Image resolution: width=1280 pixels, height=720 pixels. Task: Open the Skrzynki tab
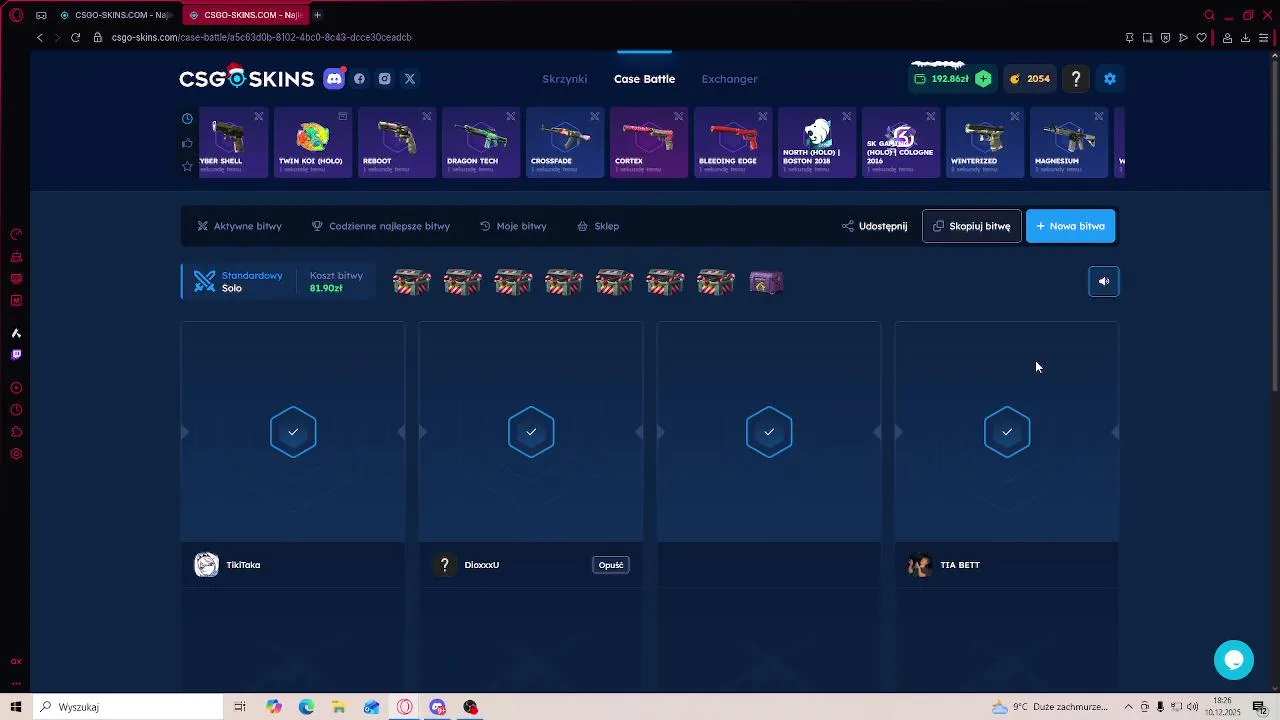click(565, 79)
